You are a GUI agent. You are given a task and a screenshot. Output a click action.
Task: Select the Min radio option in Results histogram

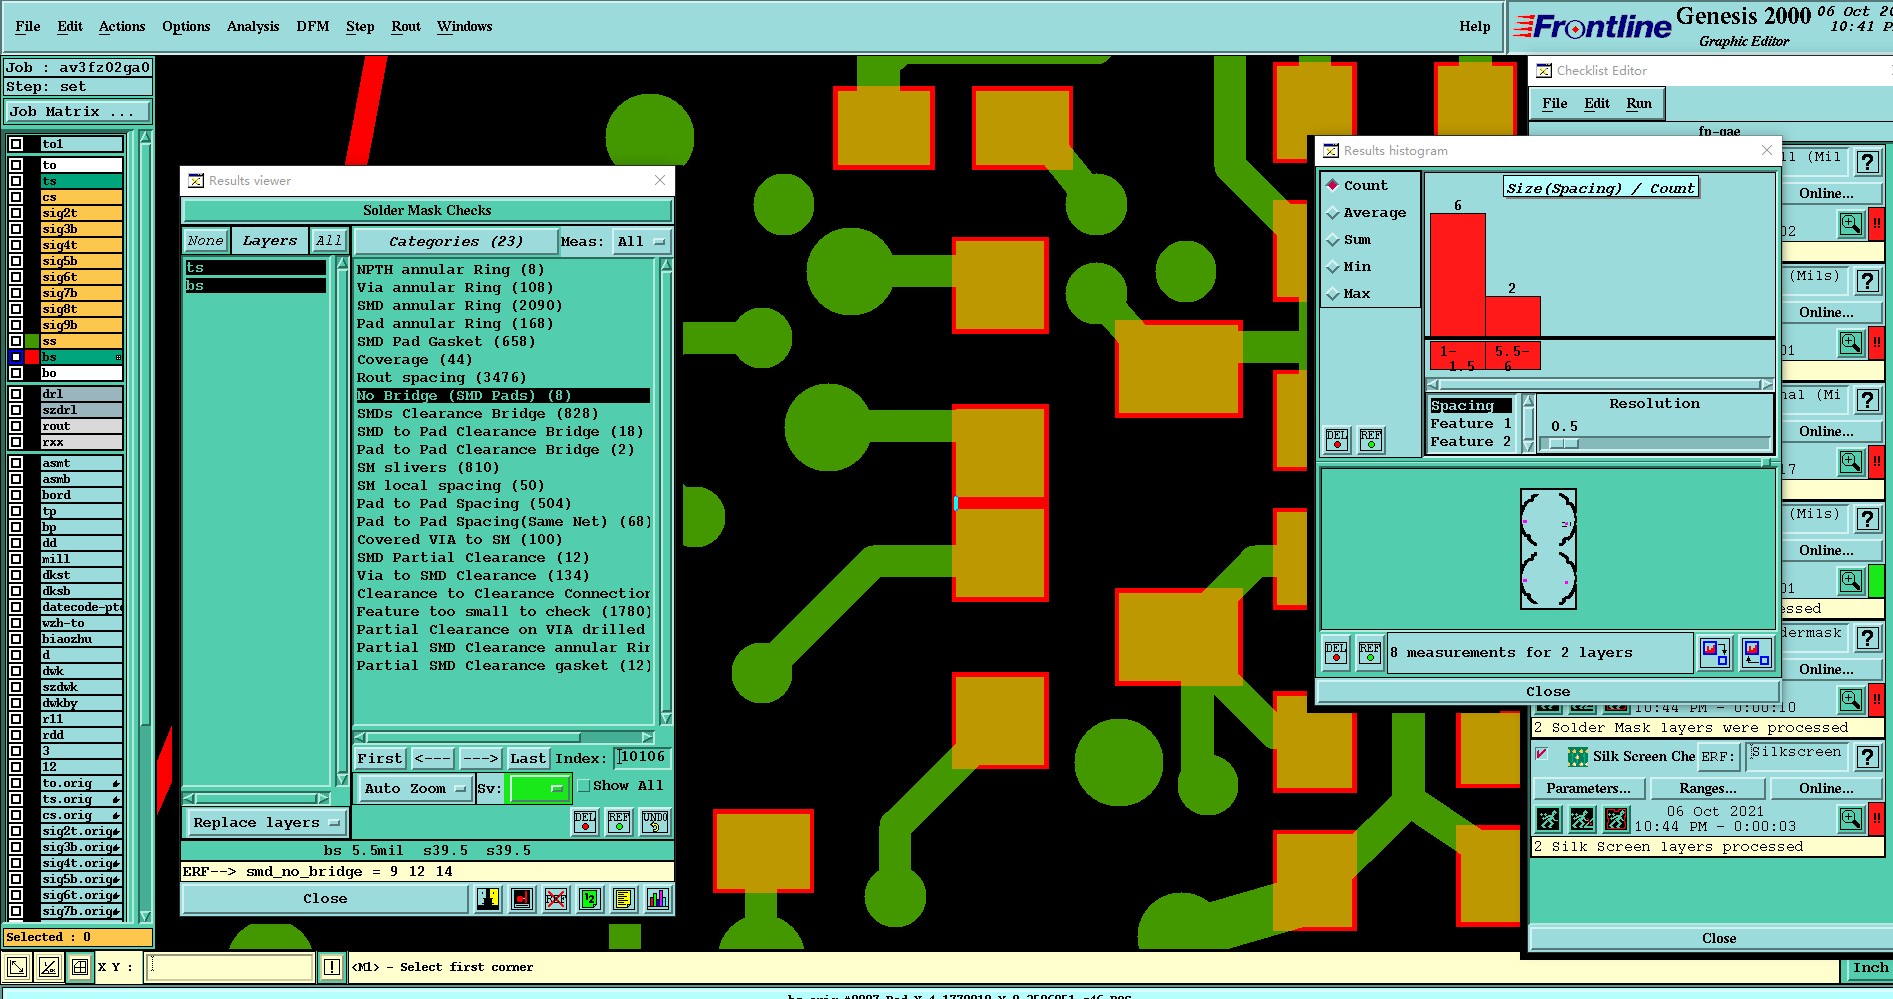(1332, 267)
